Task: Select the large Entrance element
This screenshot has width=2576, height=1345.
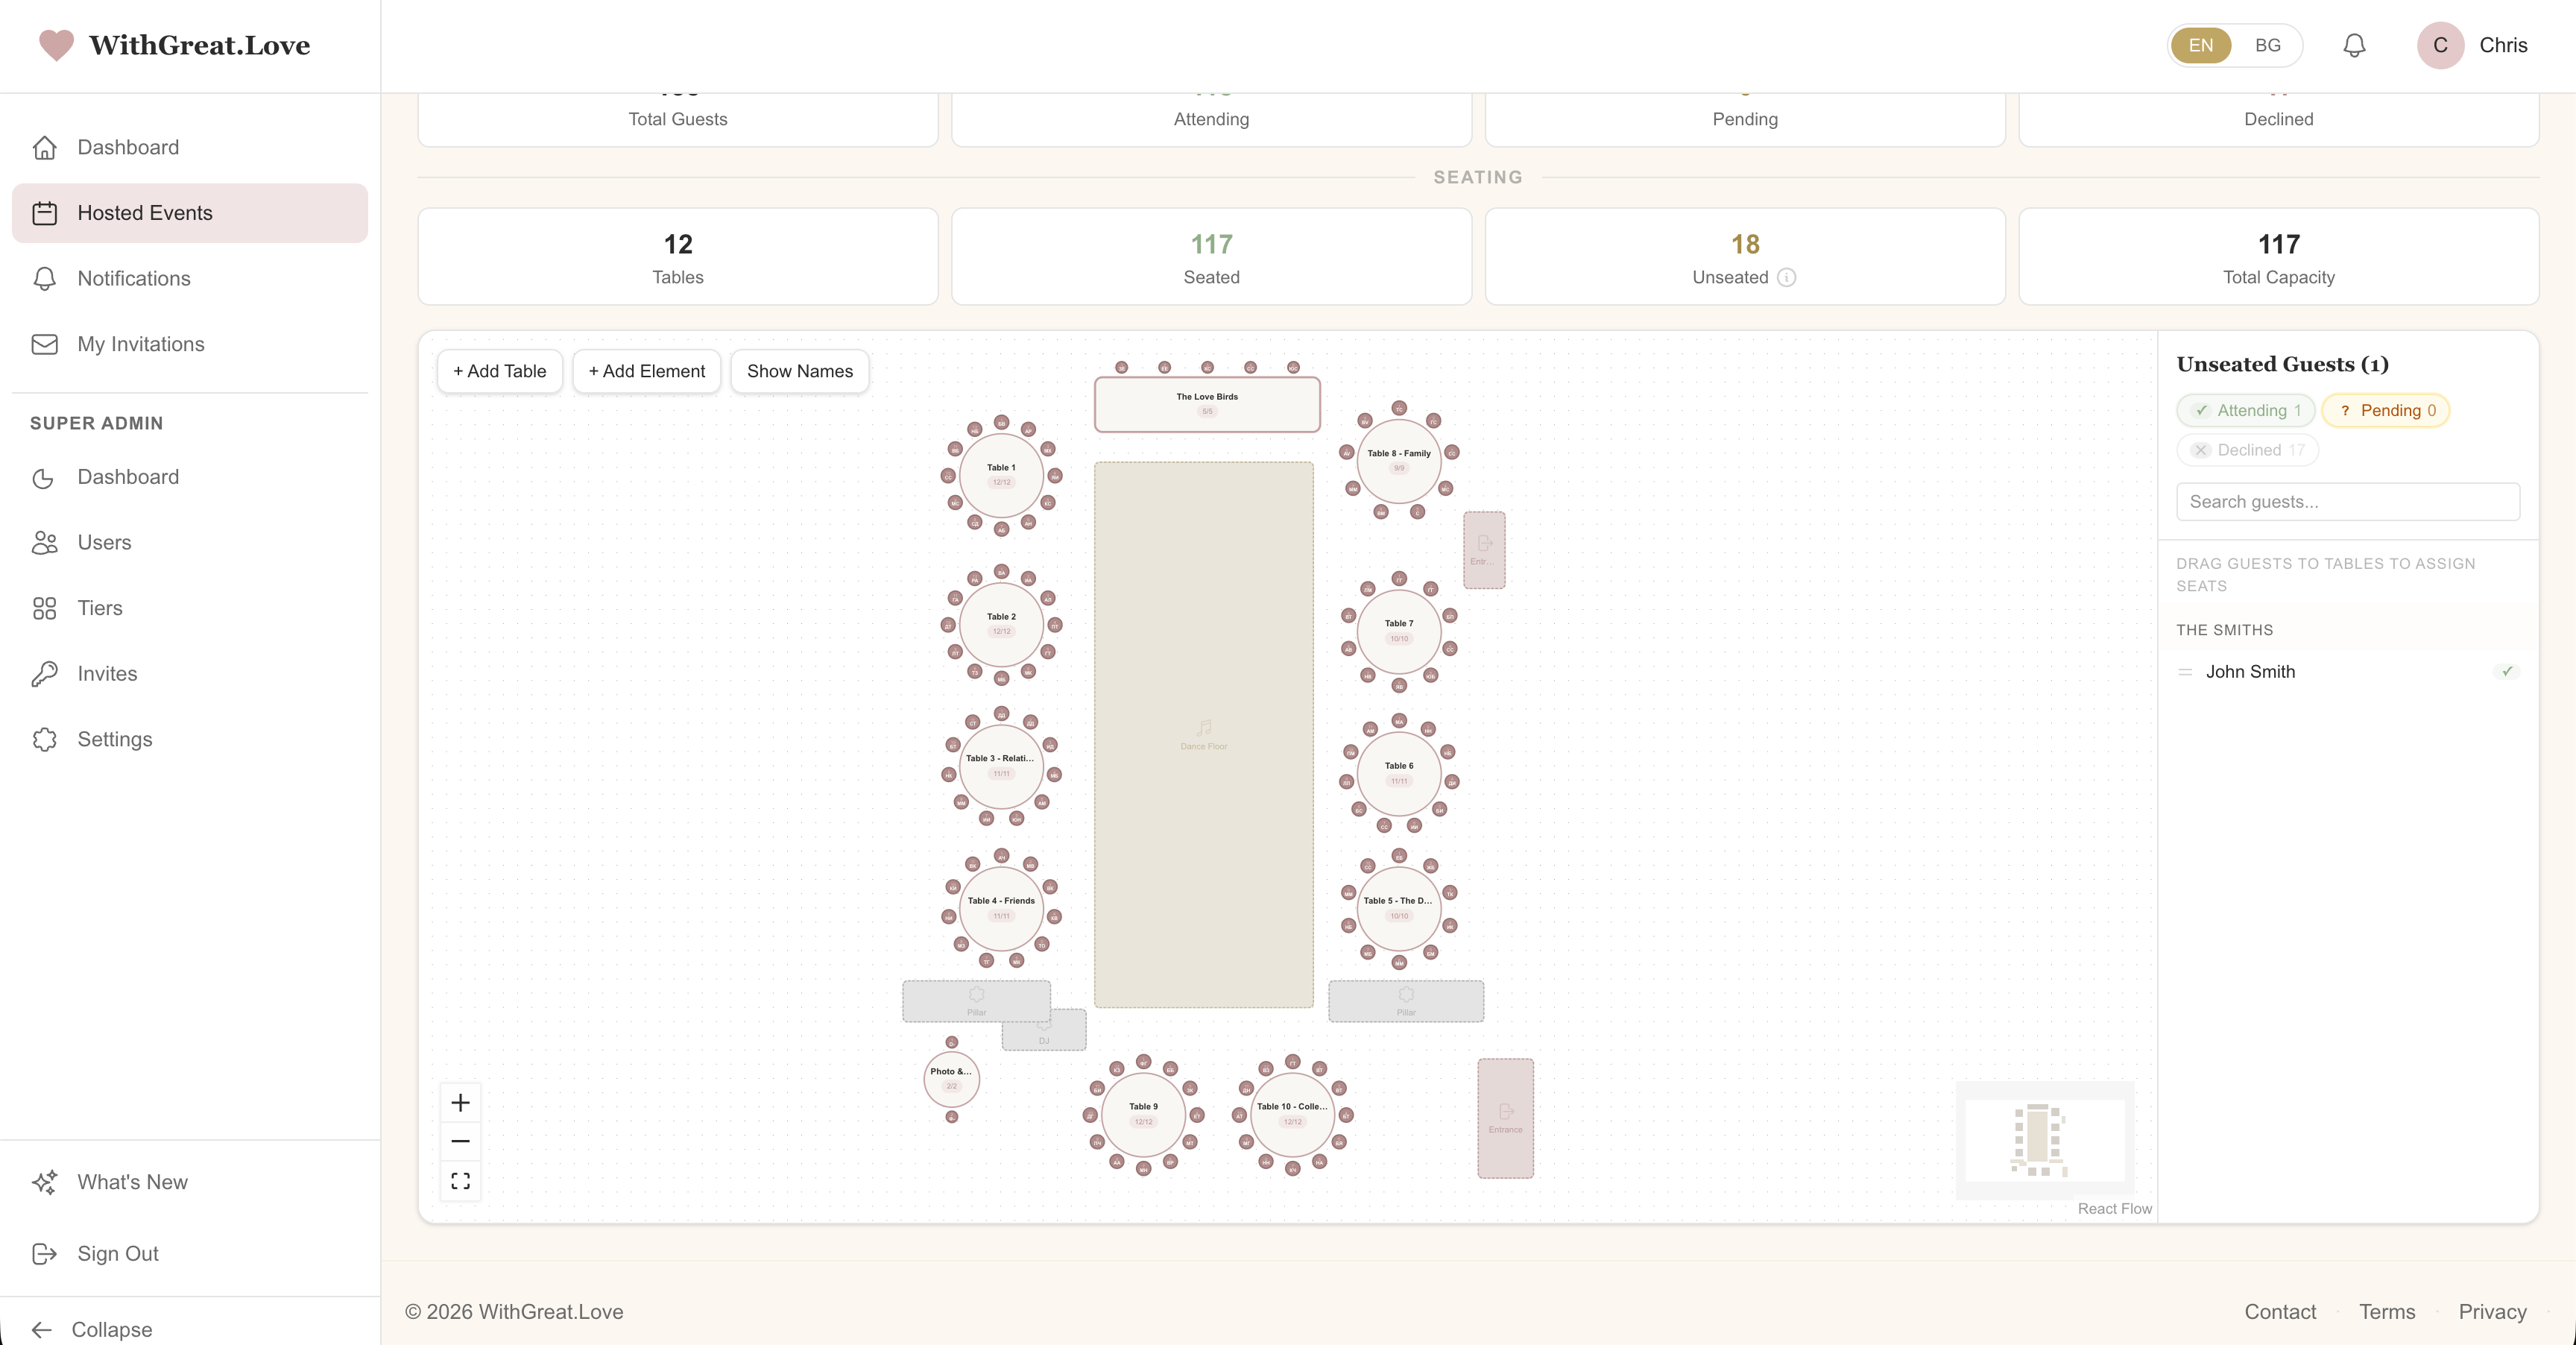Action: pyautogui.click(x=1505, y=1118)
